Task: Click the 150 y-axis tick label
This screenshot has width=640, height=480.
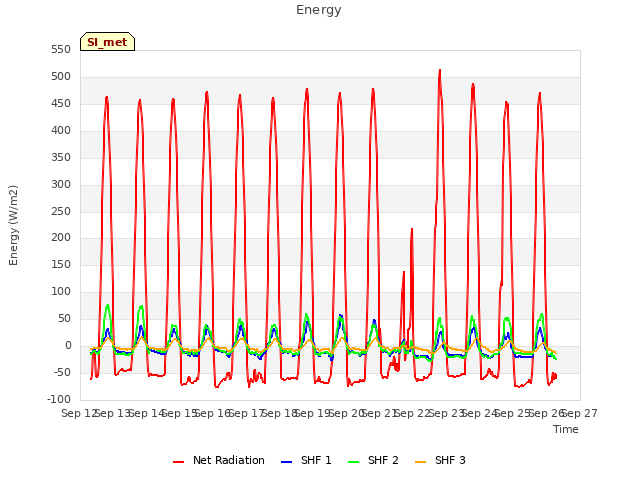Action: [x=61, y=264]
